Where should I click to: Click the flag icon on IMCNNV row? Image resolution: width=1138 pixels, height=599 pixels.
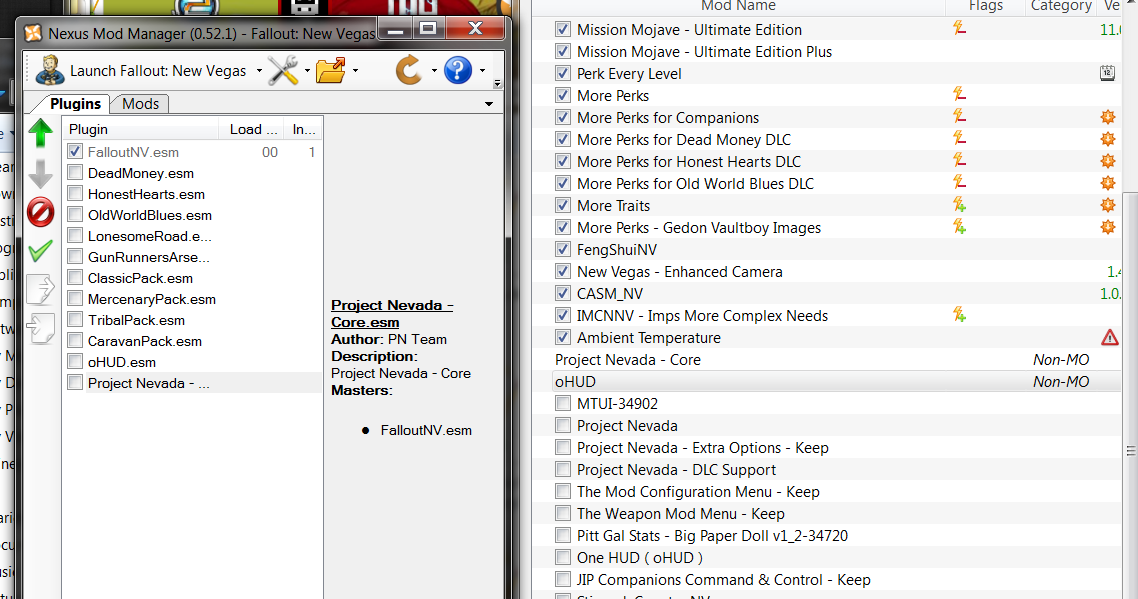[x=959, y=315]
